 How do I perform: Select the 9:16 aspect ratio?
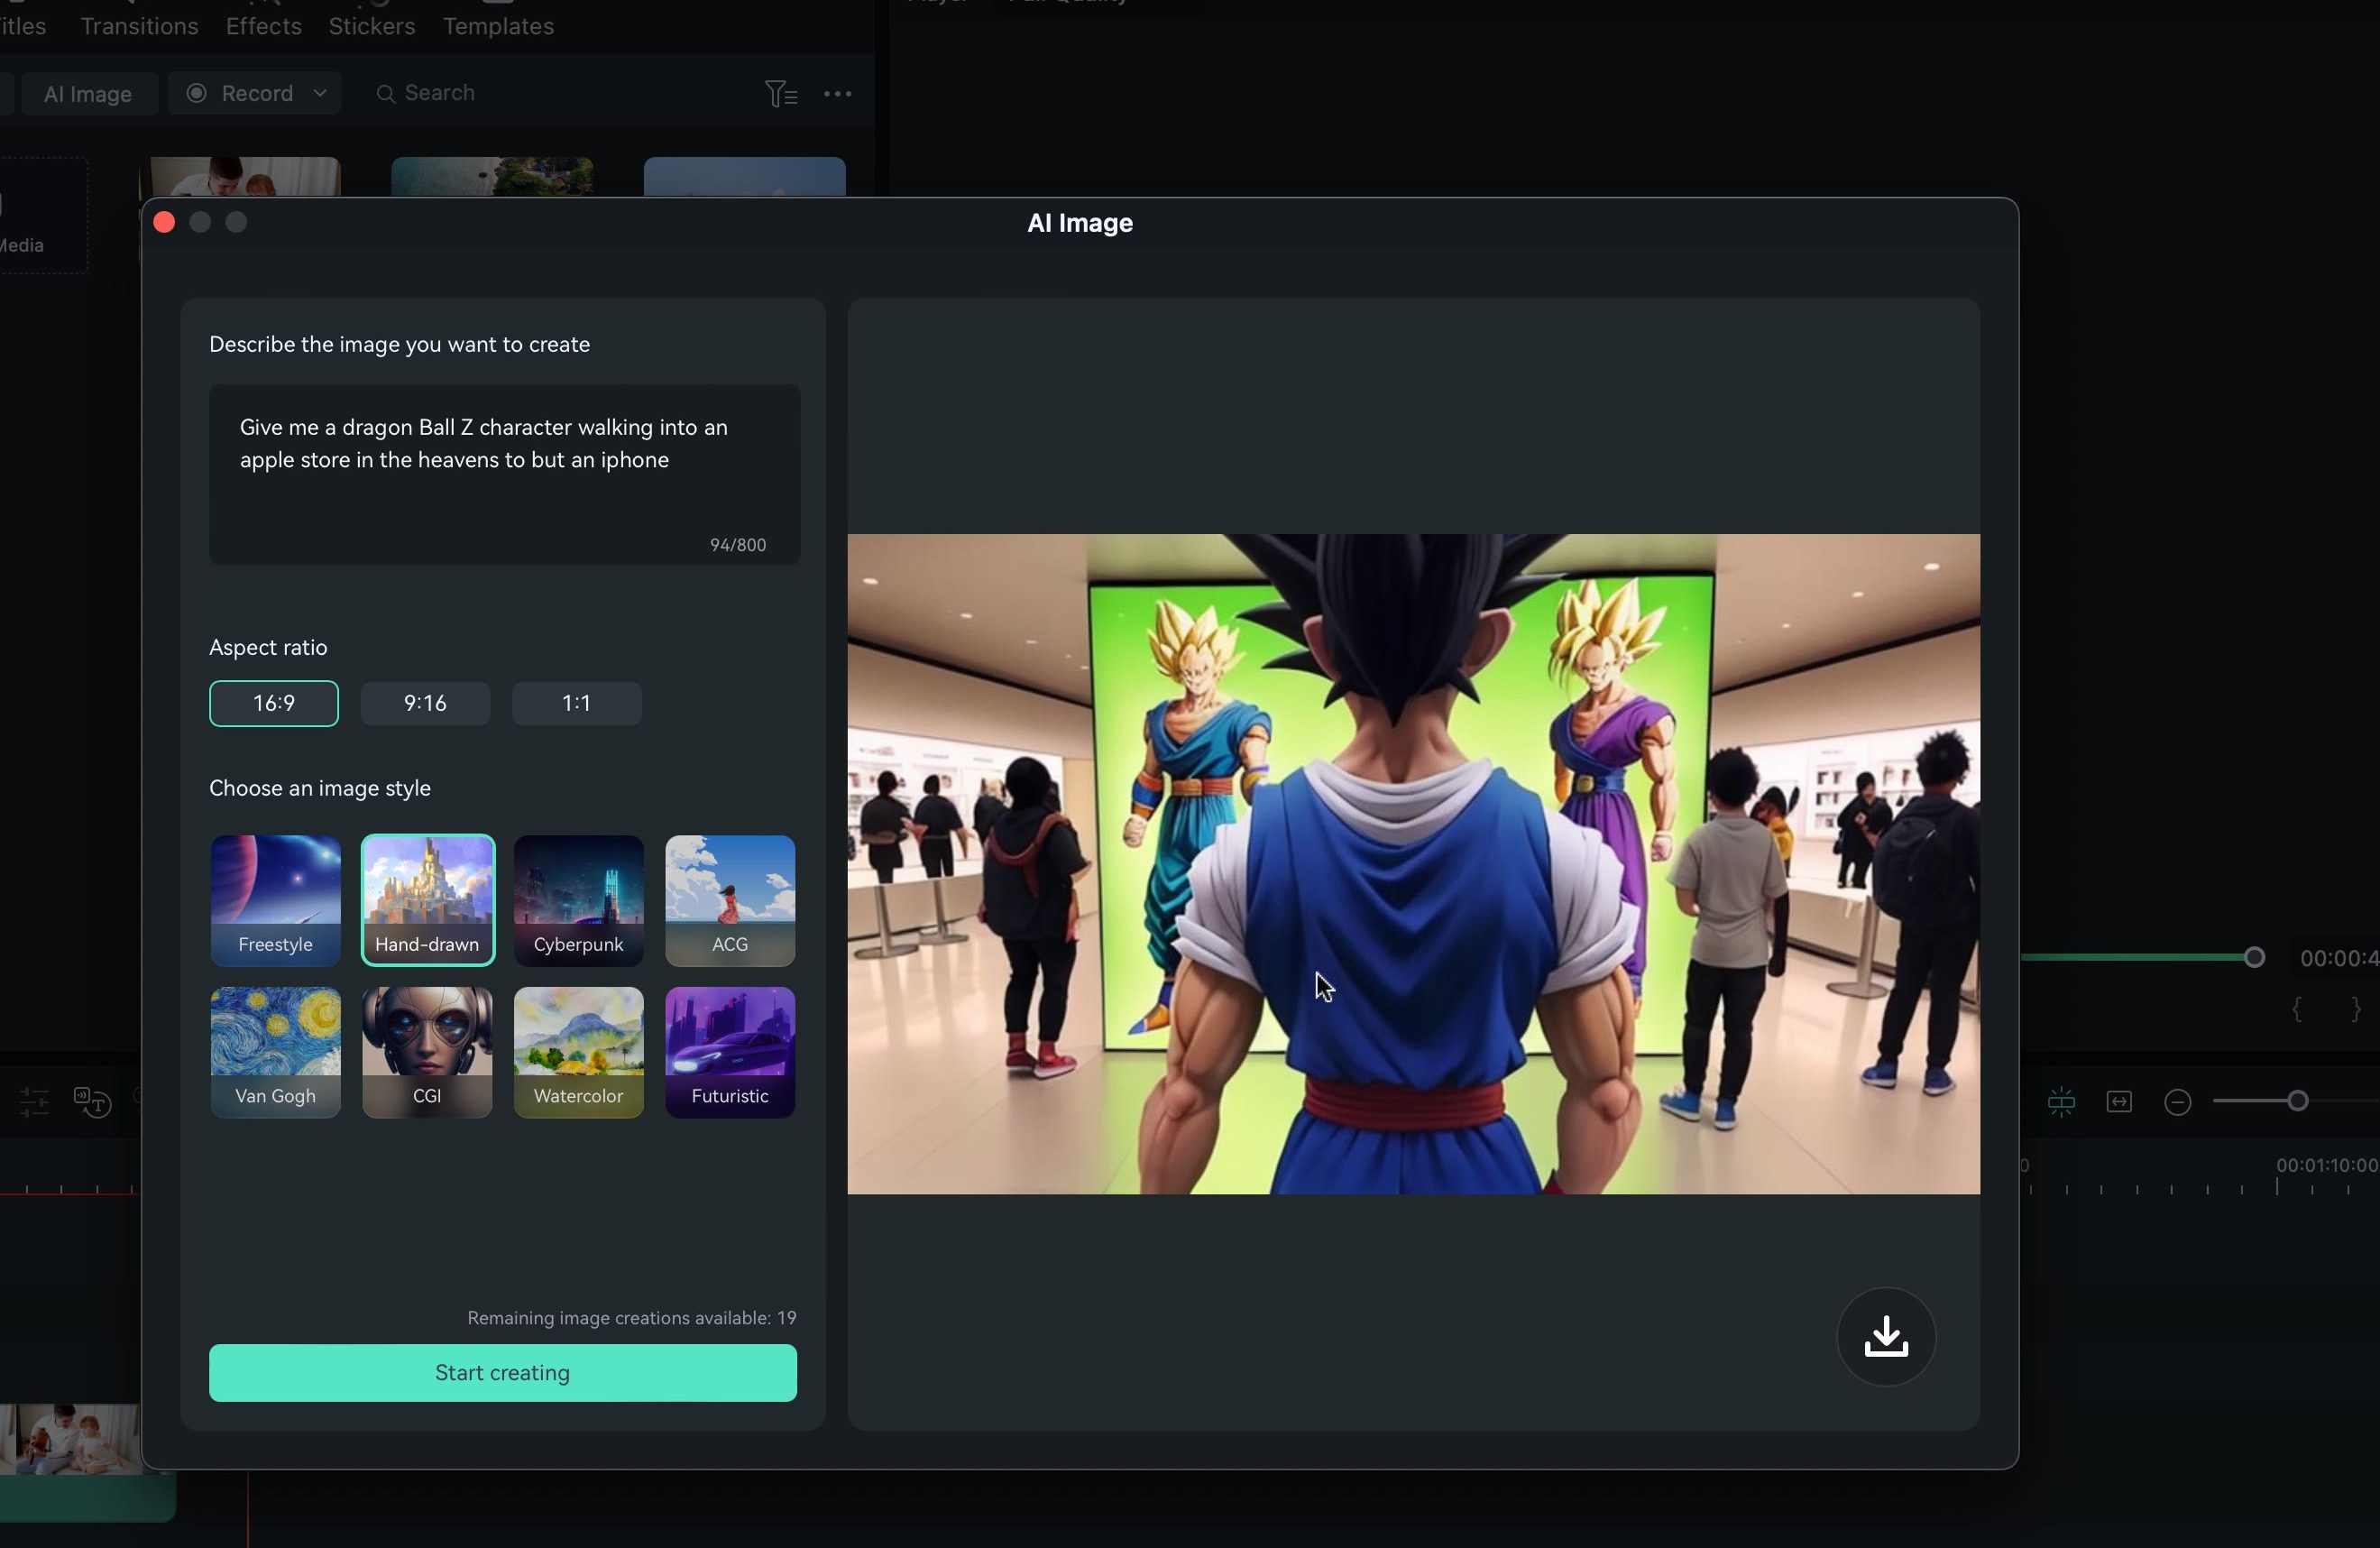425,703
